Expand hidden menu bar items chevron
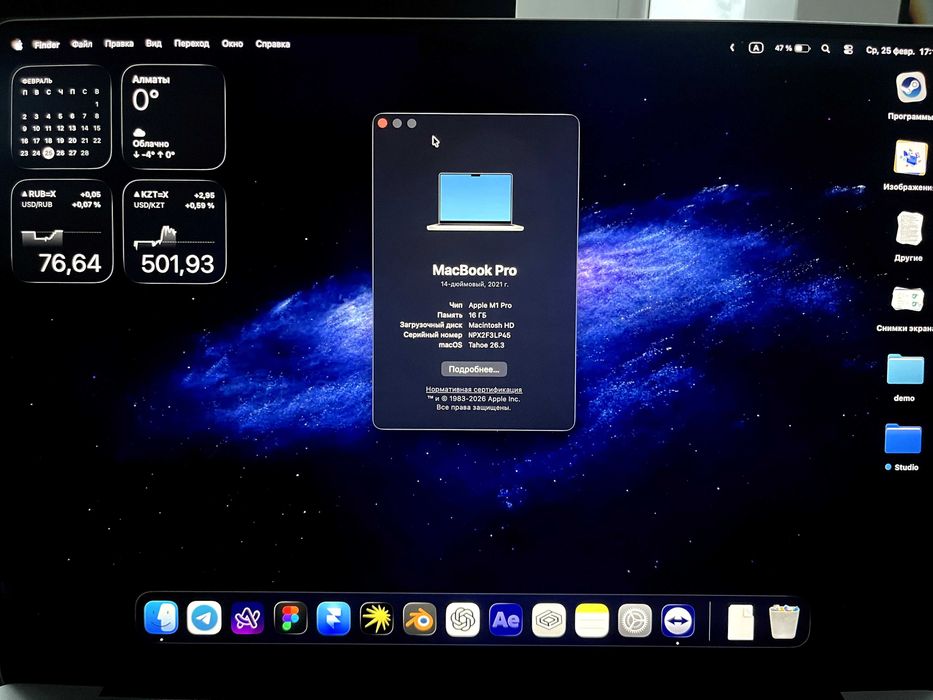Screen dimensions: 933x700 (732, 48)
